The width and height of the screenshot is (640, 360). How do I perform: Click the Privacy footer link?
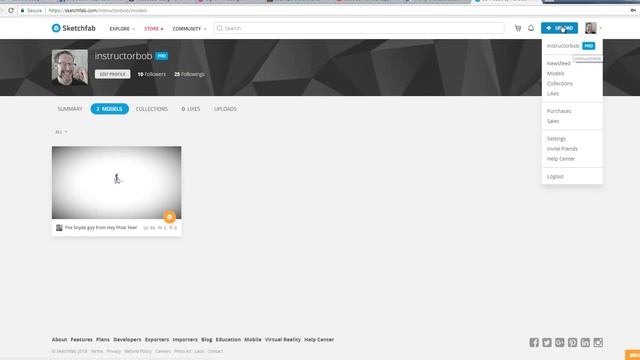(x=114, y=351)
